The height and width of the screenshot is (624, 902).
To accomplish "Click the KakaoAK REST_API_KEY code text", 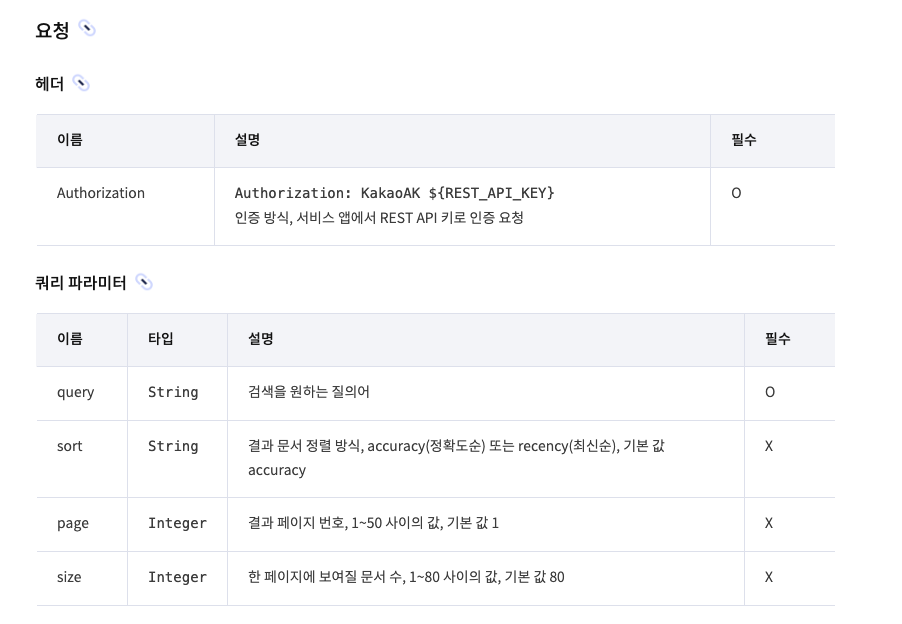I will pyautogui.click(x=394, y=193).
